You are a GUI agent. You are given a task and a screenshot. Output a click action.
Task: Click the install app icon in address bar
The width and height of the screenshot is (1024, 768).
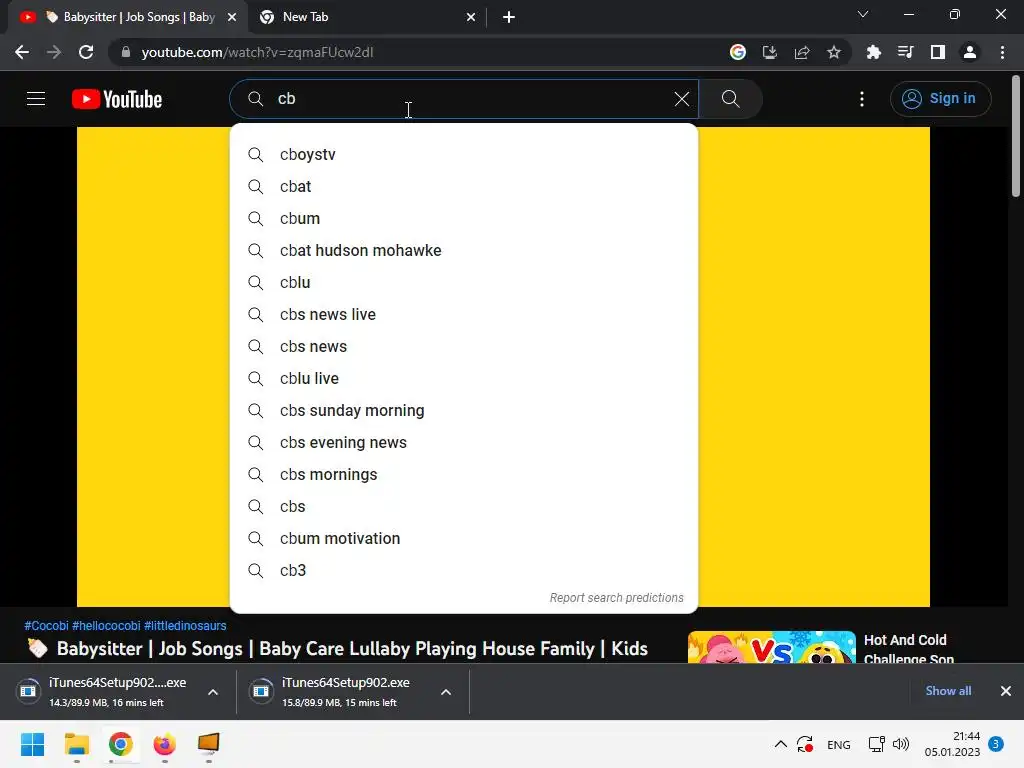tap(770, 52)
